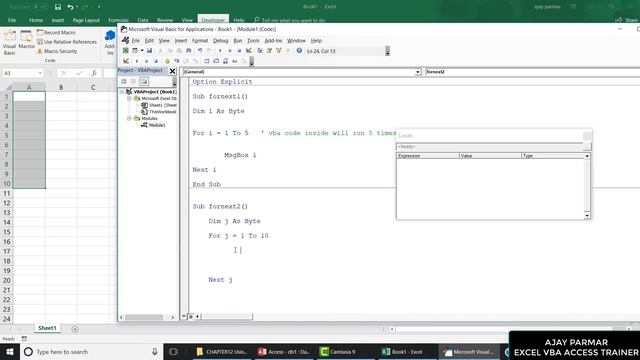Open Watch Window from debug toolbar
The height and width of the screenshot is (360, 640).
tap(225, 61)
